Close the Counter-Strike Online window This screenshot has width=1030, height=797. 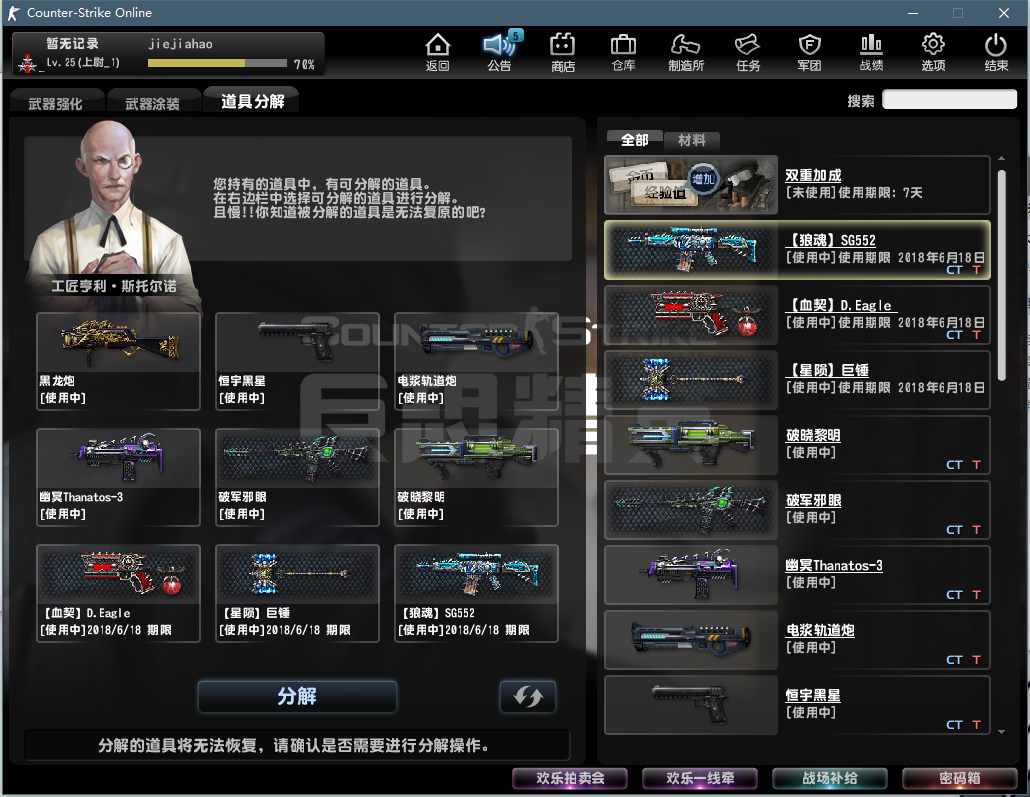tap(1004, 13)
